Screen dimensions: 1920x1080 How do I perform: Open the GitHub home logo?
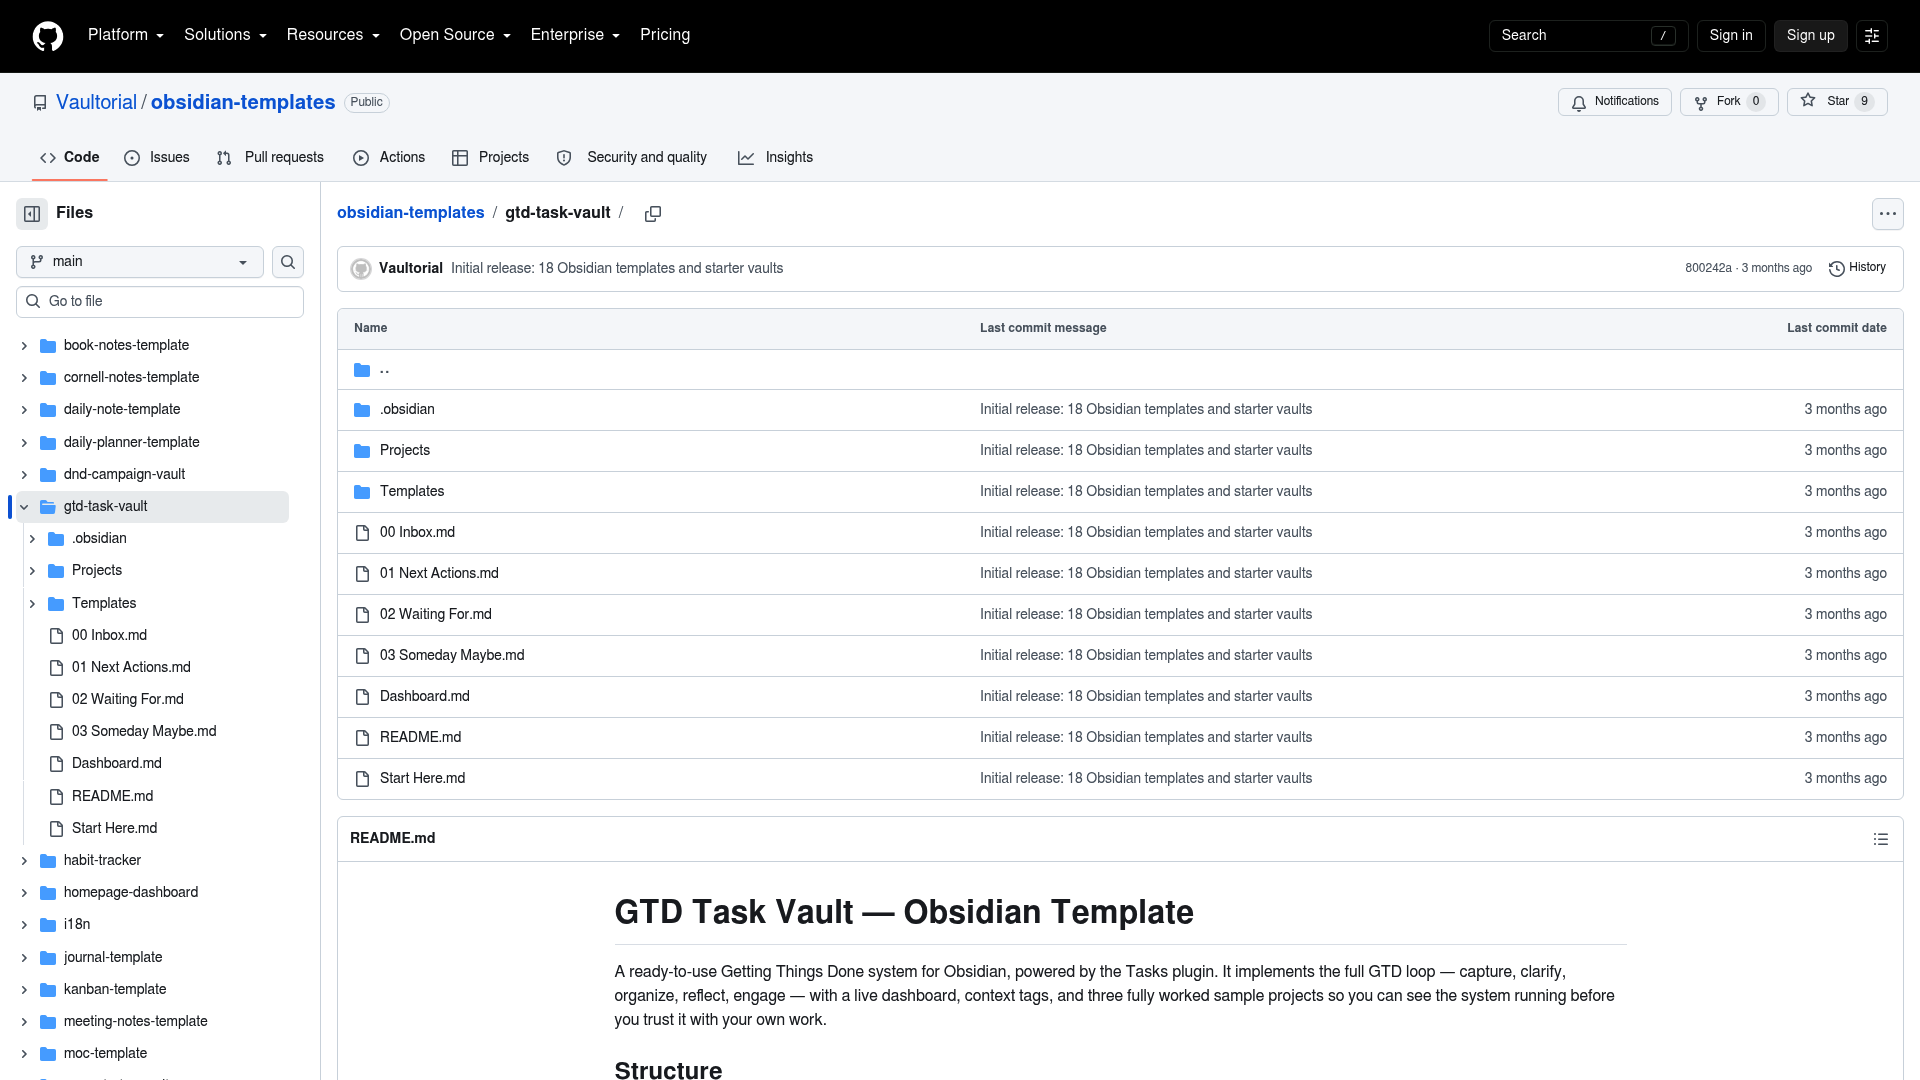(48, 36)
